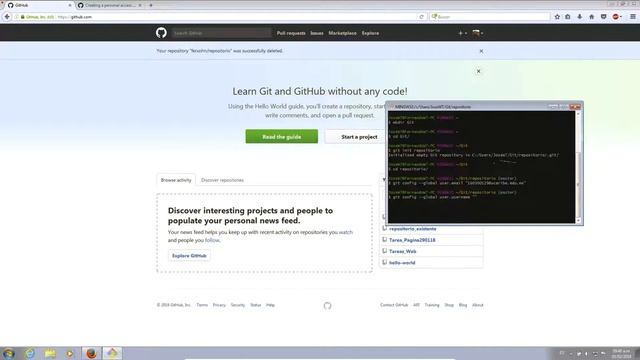The height and width of the screenshot is (360, 640).
Task: Go to Marketplace in GitHub header
Action: [342, 33]
